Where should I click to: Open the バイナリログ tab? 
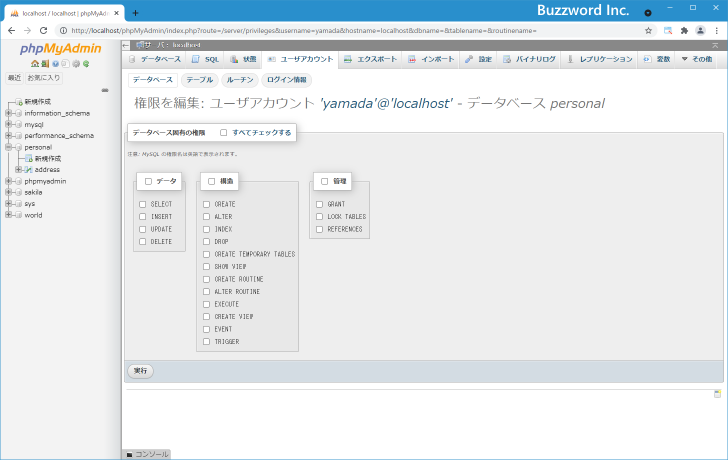click(529, 59)
